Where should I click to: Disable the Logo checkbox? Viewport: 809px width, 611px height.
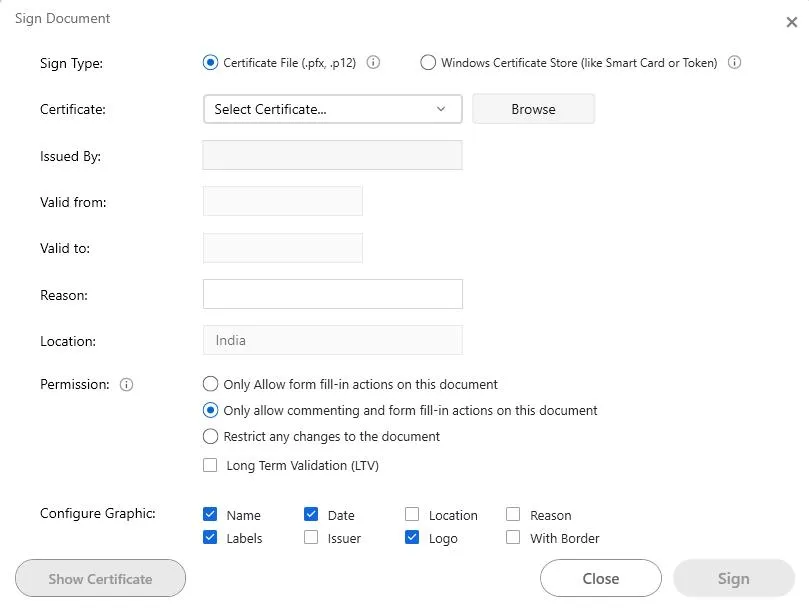pos(412,538)
